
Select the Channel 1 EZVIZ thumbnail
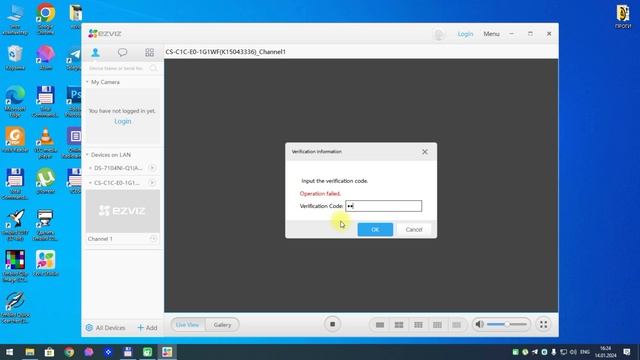(122, 211)
